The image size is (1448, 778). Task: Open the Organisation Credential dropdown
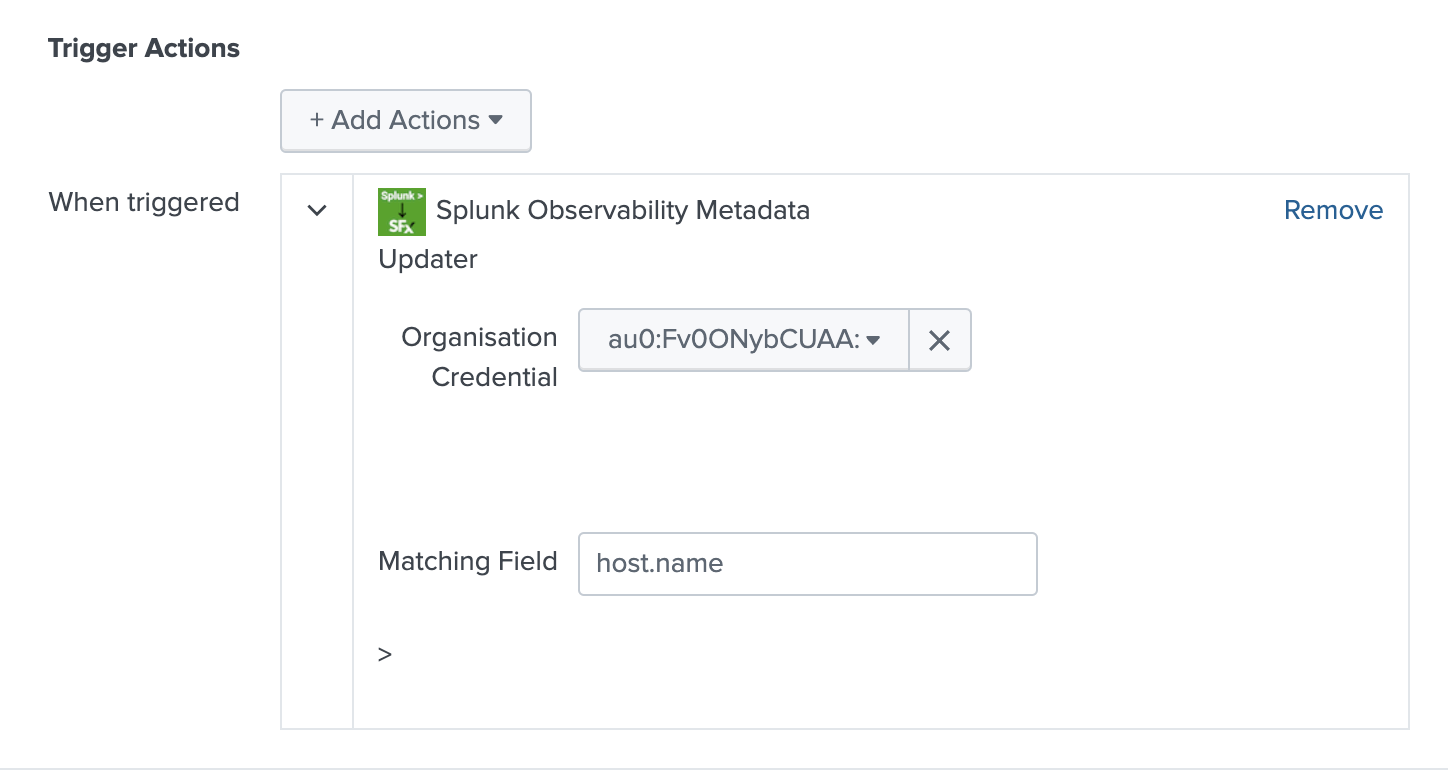coord(744,340)
